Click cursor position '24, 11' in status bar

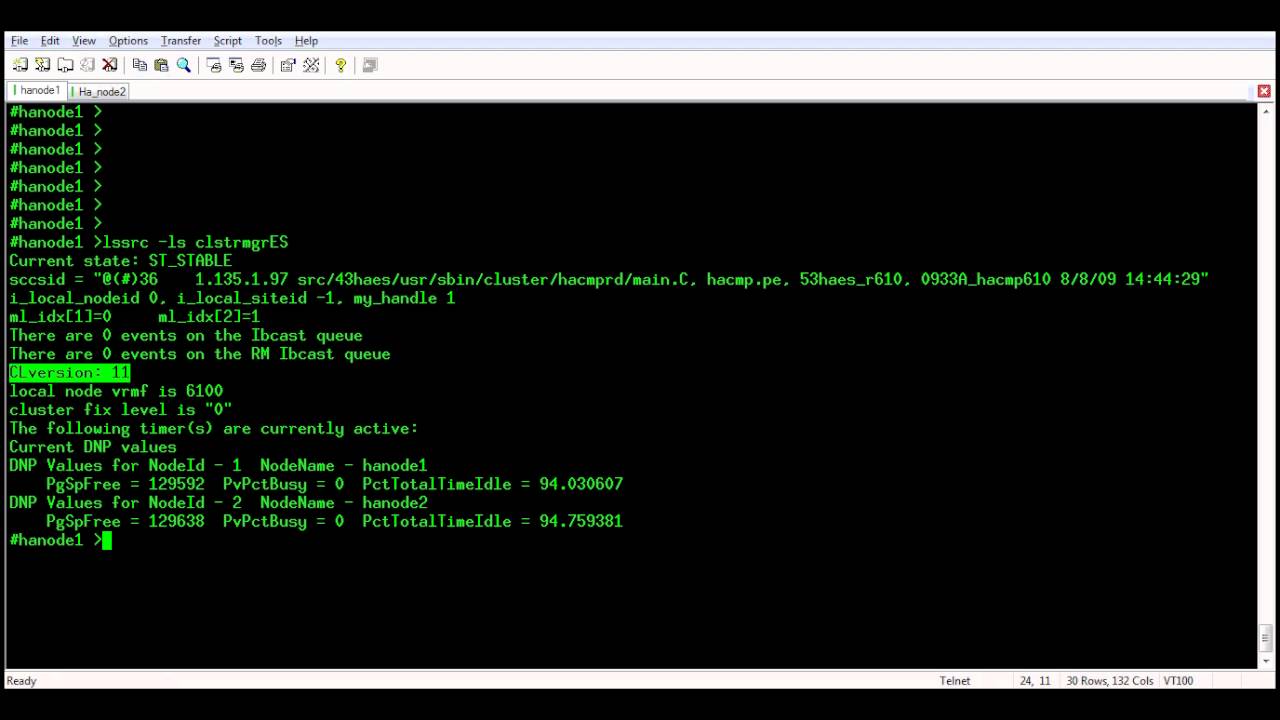(1035, 681)
